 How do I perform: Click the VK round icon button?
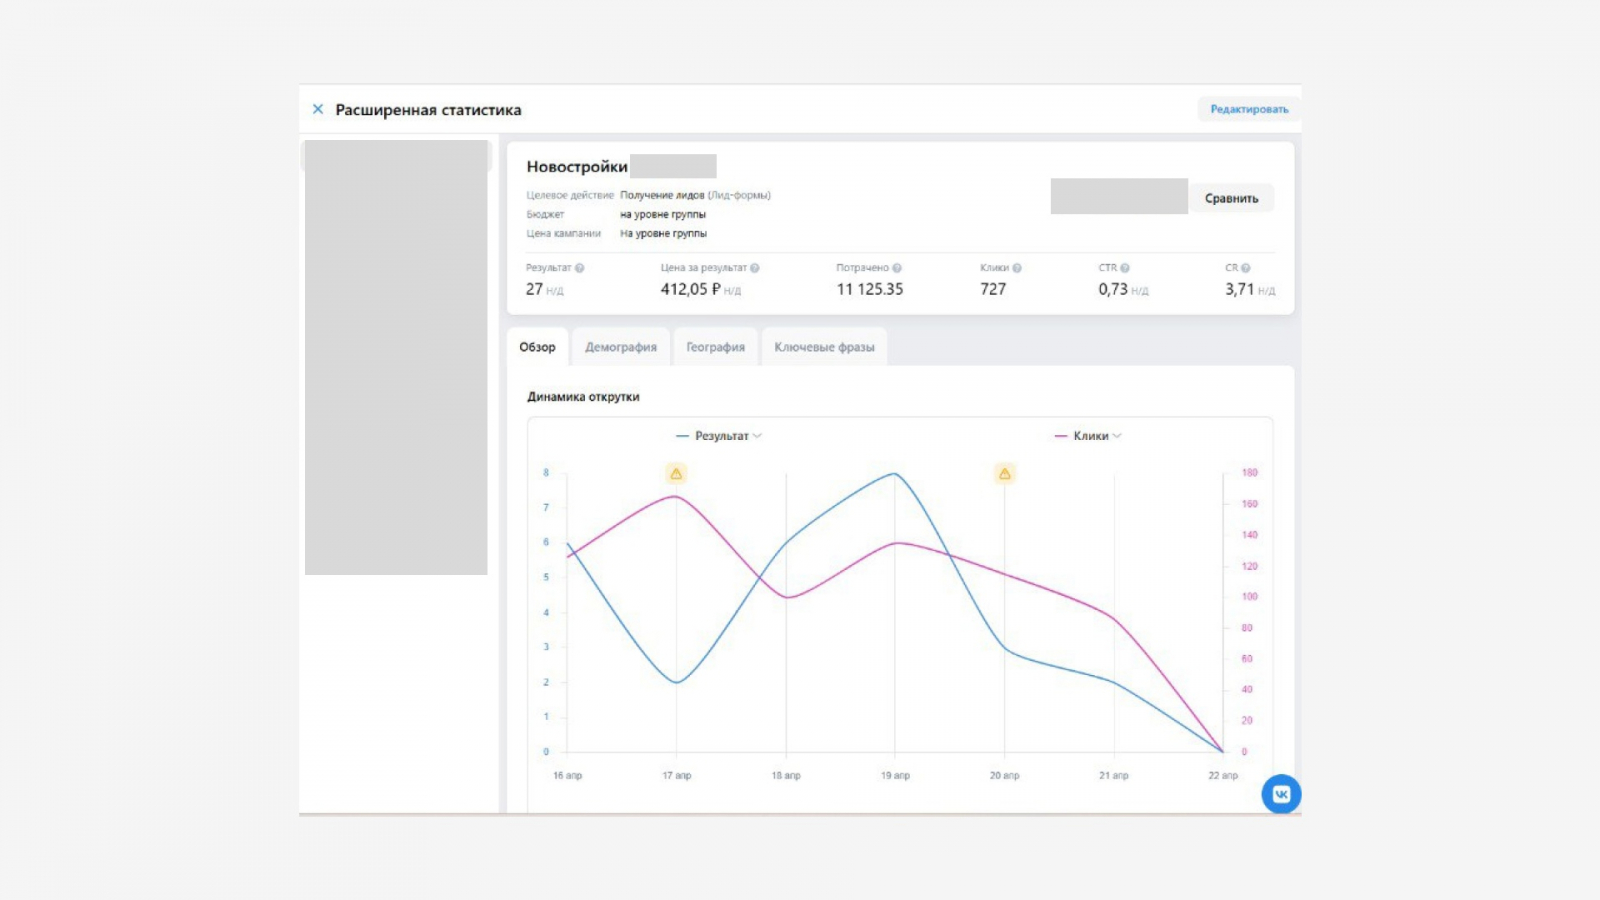[1281, 794]
